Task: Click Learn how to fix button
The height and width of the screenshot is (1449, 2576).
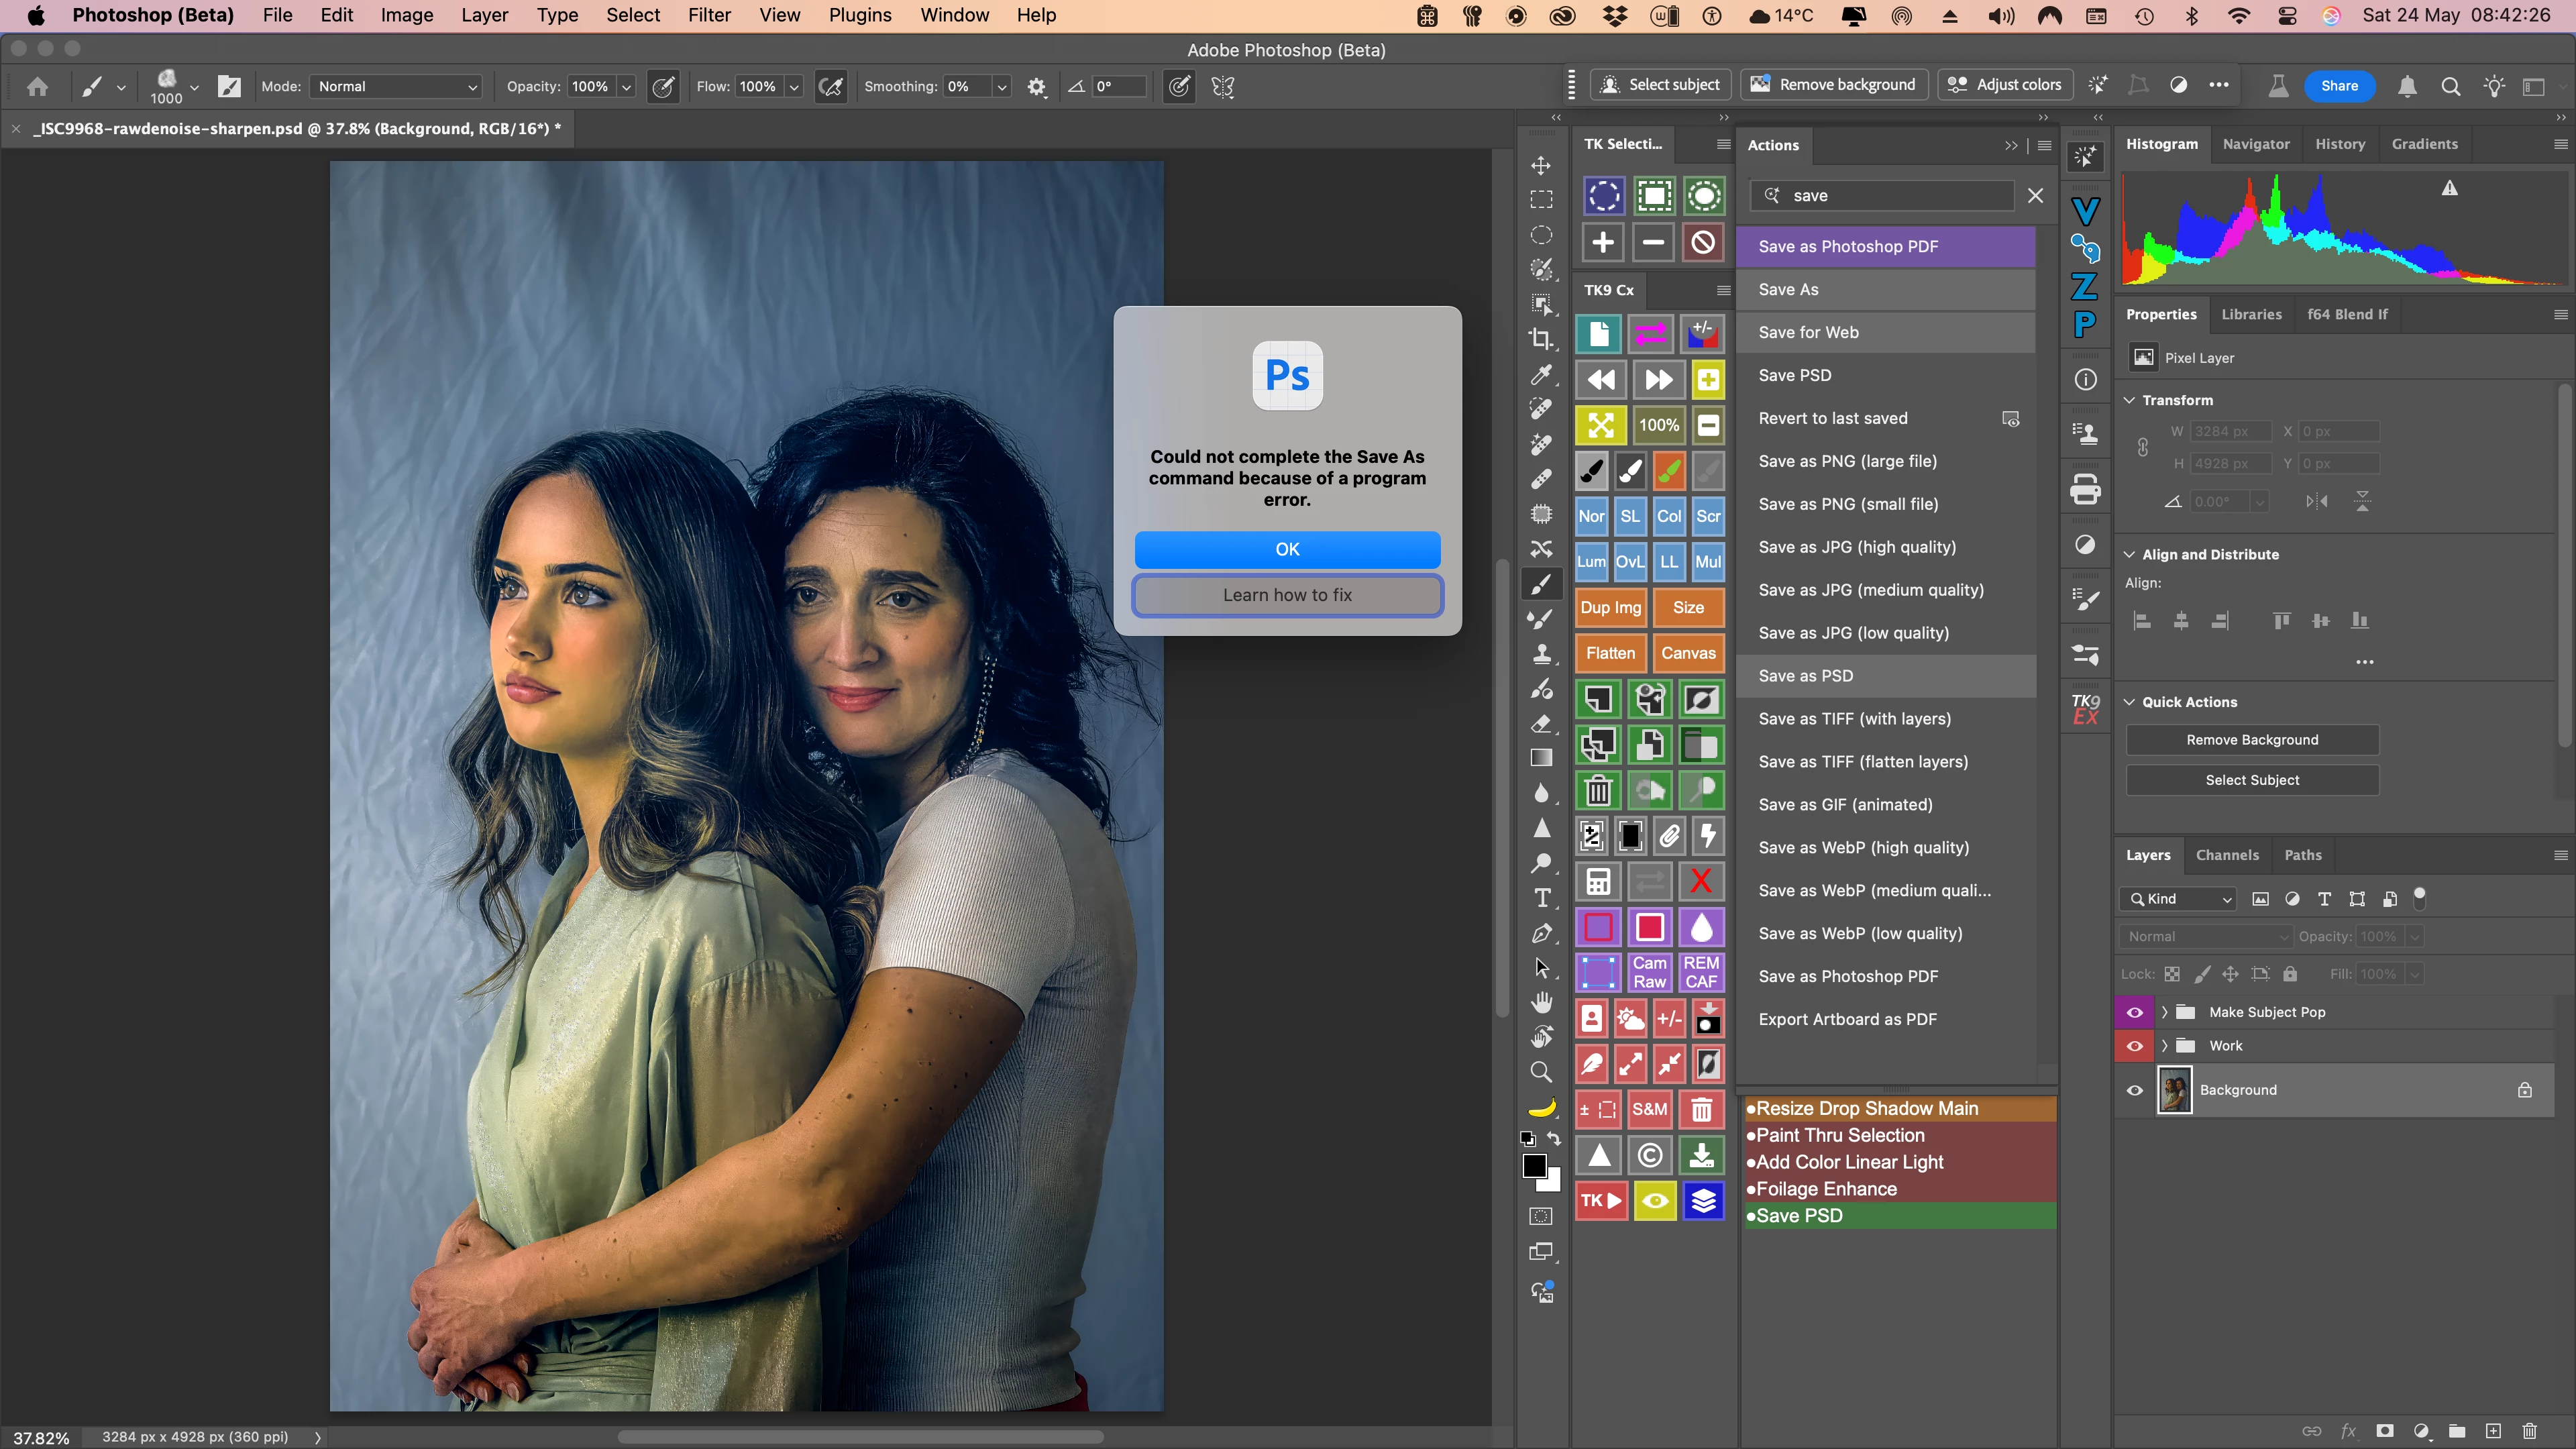Action: tap(1287, 595)
